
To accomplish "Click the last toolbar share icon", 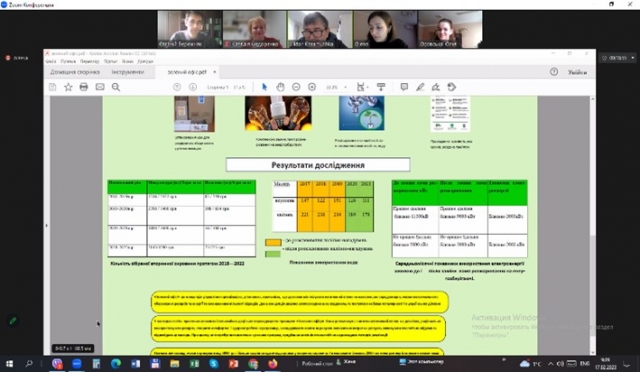I will pos(451,87).
